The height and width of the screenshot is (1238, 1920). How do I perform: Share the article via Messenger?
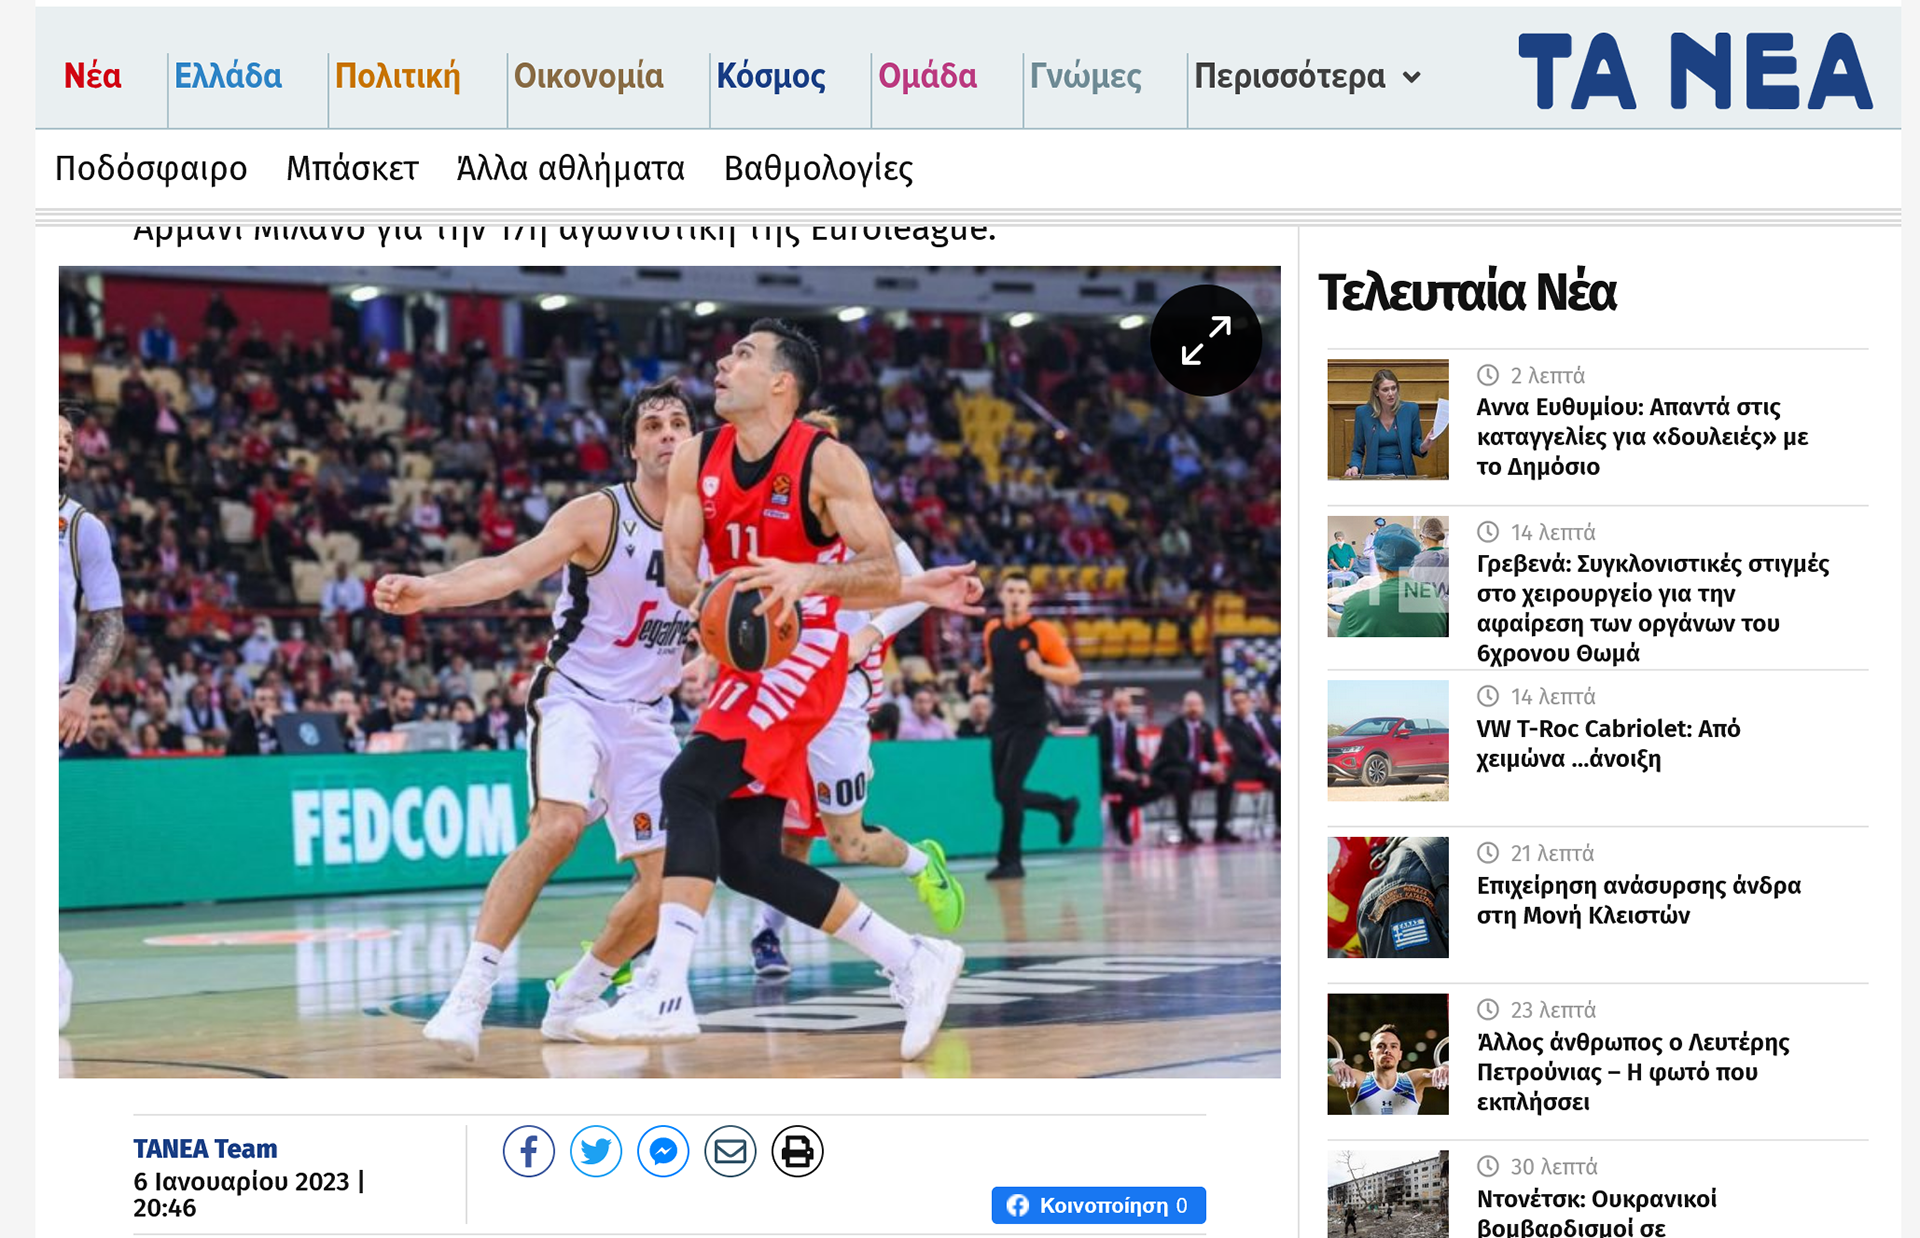pos(663,1152)
